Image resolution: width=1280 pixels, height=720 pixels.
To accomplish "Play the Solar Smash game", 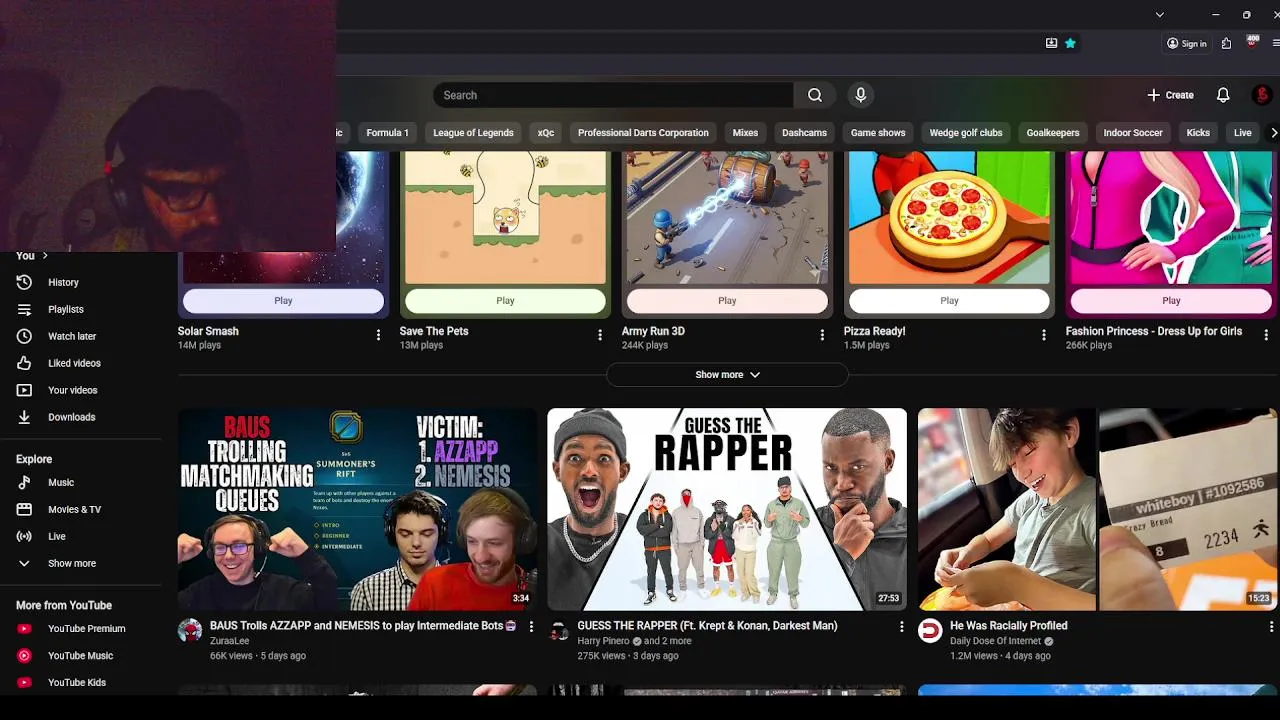I will [283, 301].
